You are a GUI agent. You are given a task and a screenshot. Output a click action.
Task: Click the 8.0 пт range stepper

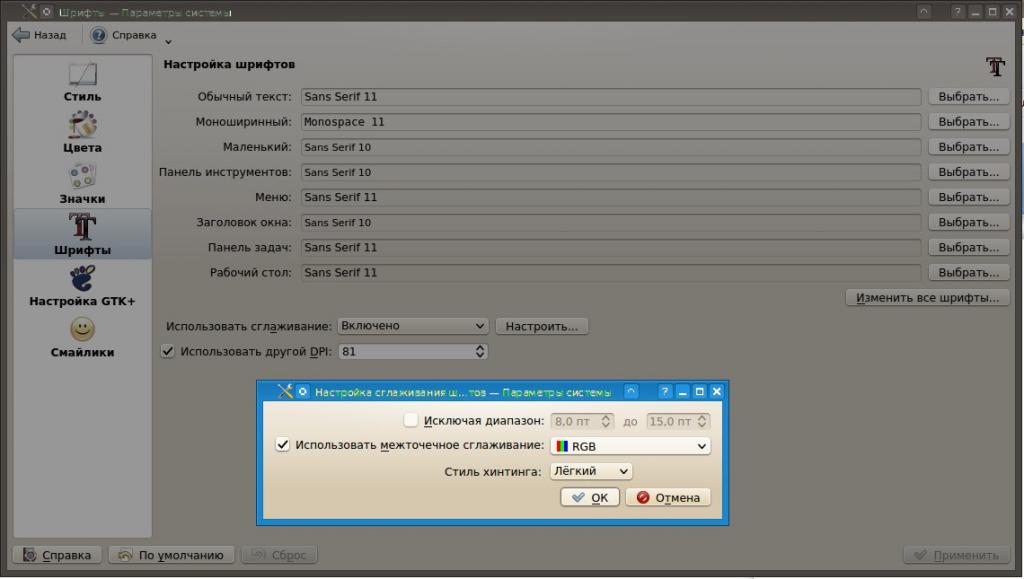pyautogui.click(x=605, y=422)
